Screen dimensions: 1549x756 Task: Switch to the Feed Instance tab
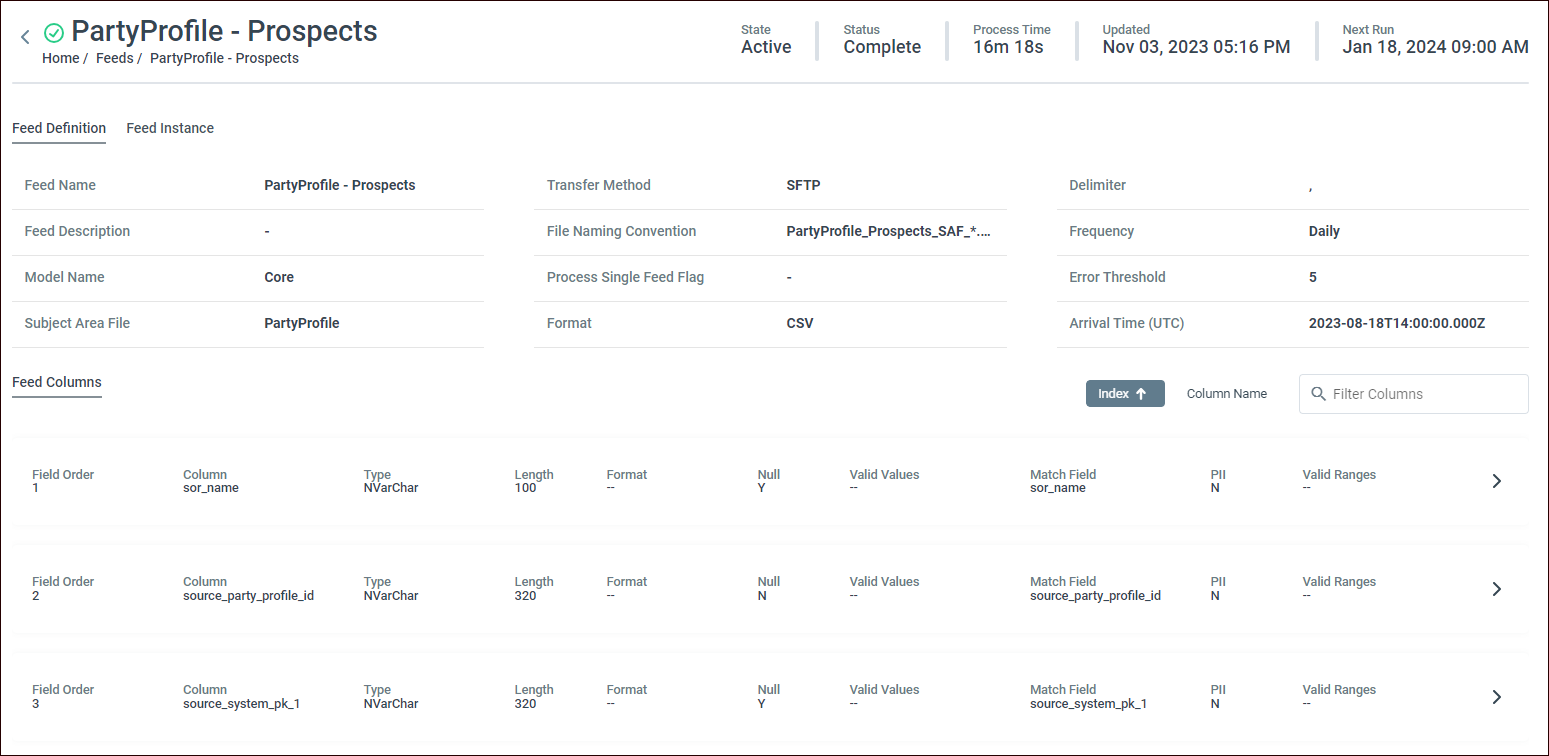click(x=170, y=128)
